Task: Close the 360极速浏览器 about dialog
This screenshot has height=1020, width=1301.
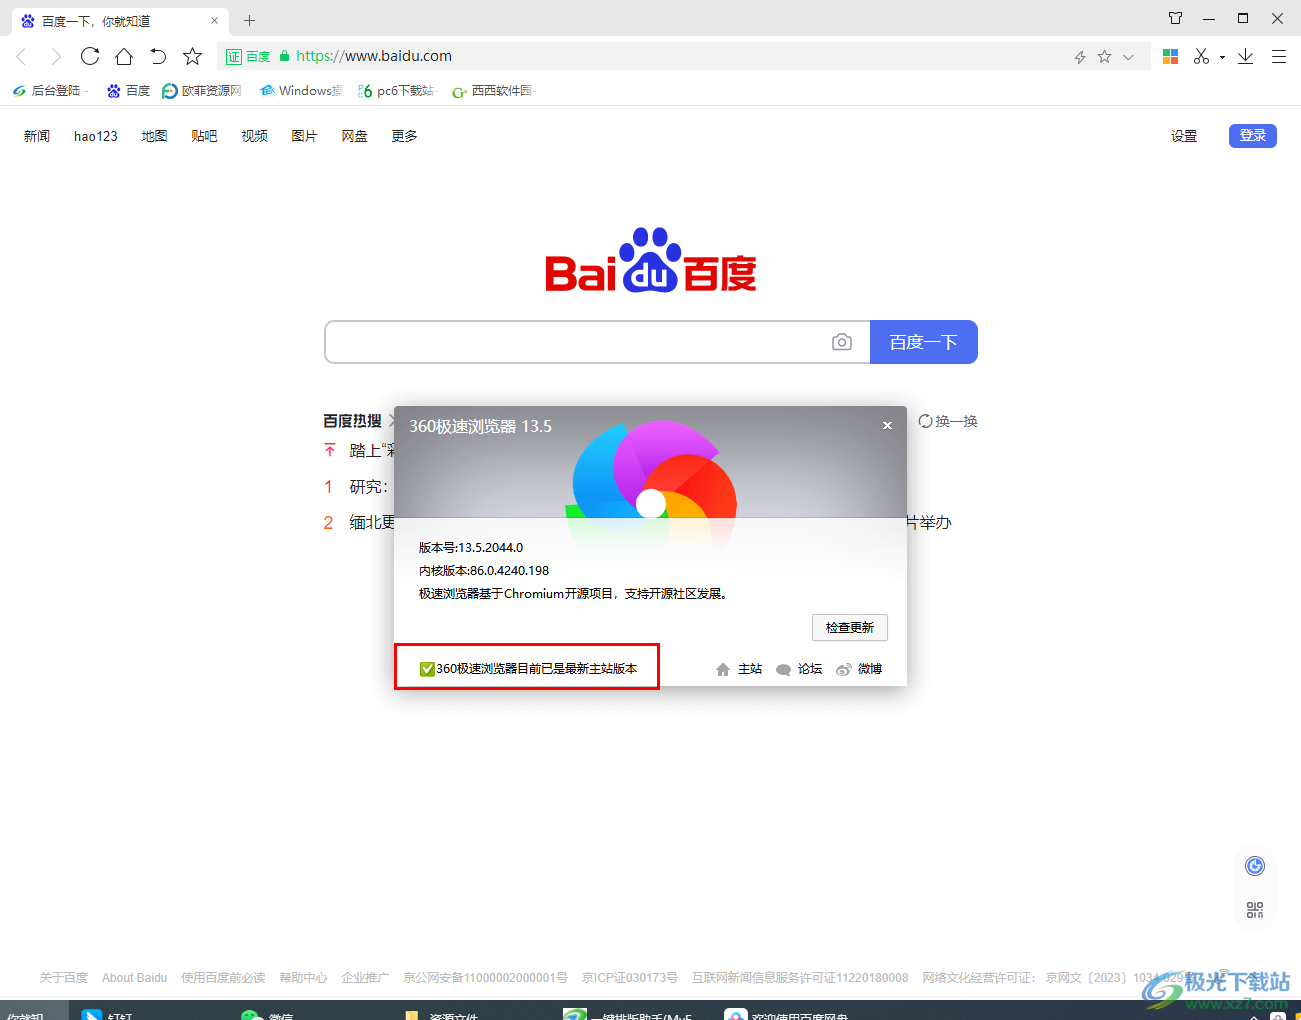Action: click(x=887, y=425)
